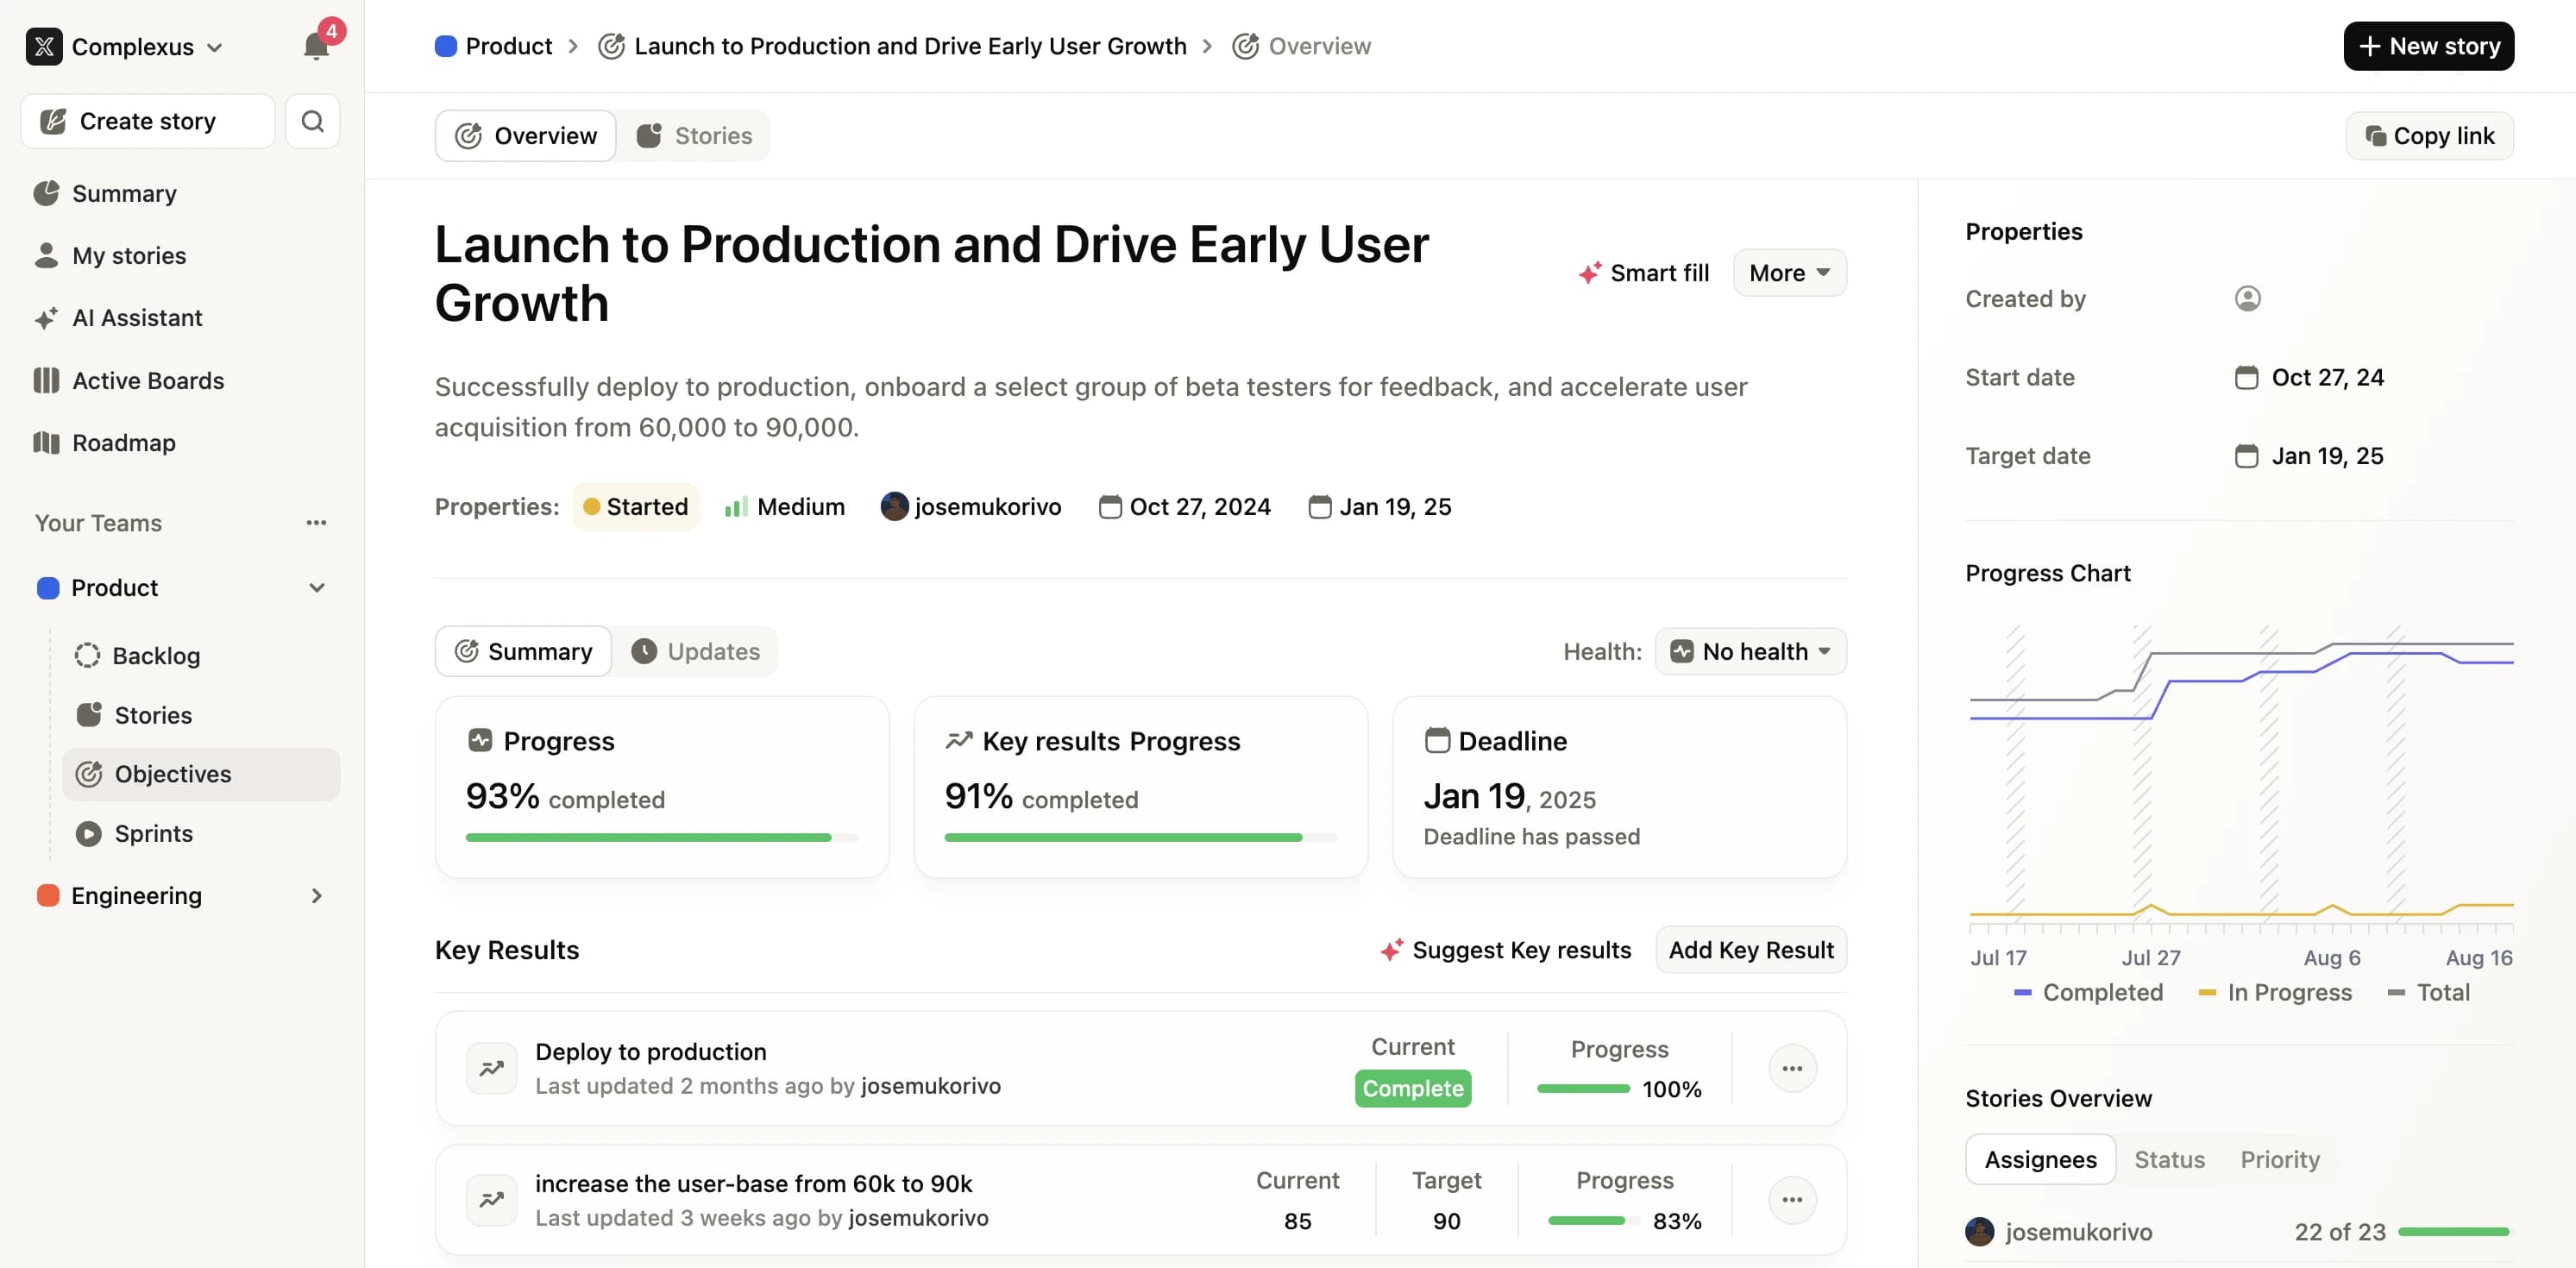Expand the More options dropdown
The image size is (2576, 1268).
1789,273
